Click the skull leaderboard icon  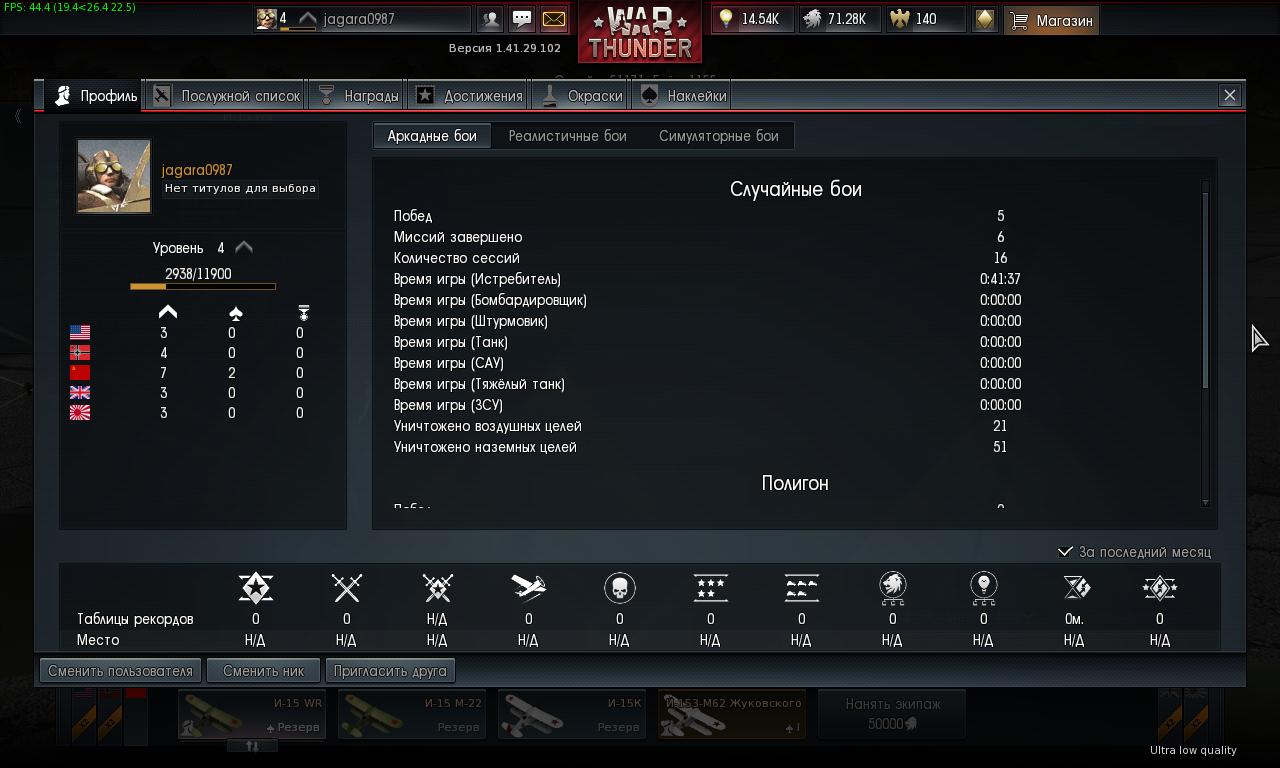(620, 588)
